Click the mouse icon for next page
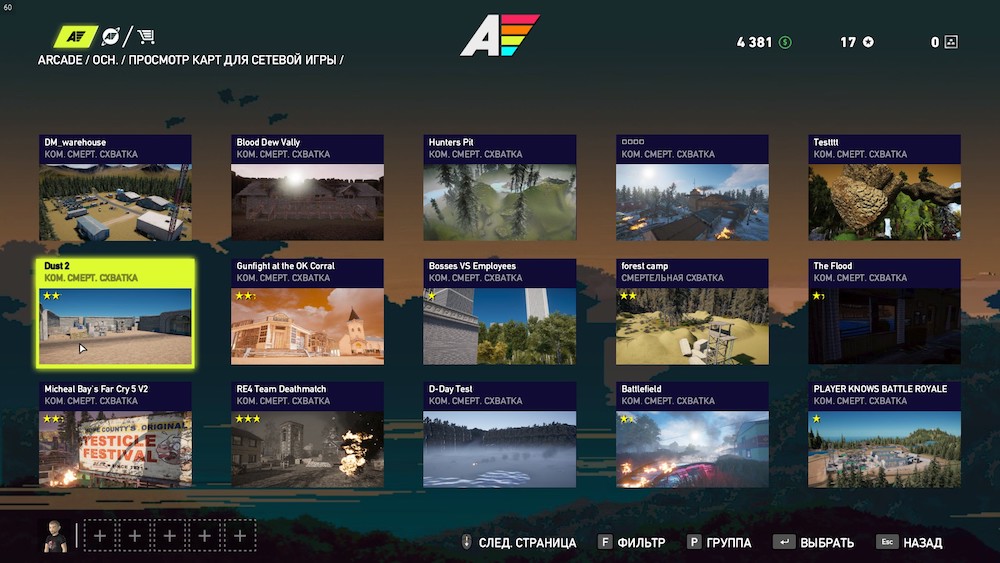 pyautogui.click(x=466, y=542)
